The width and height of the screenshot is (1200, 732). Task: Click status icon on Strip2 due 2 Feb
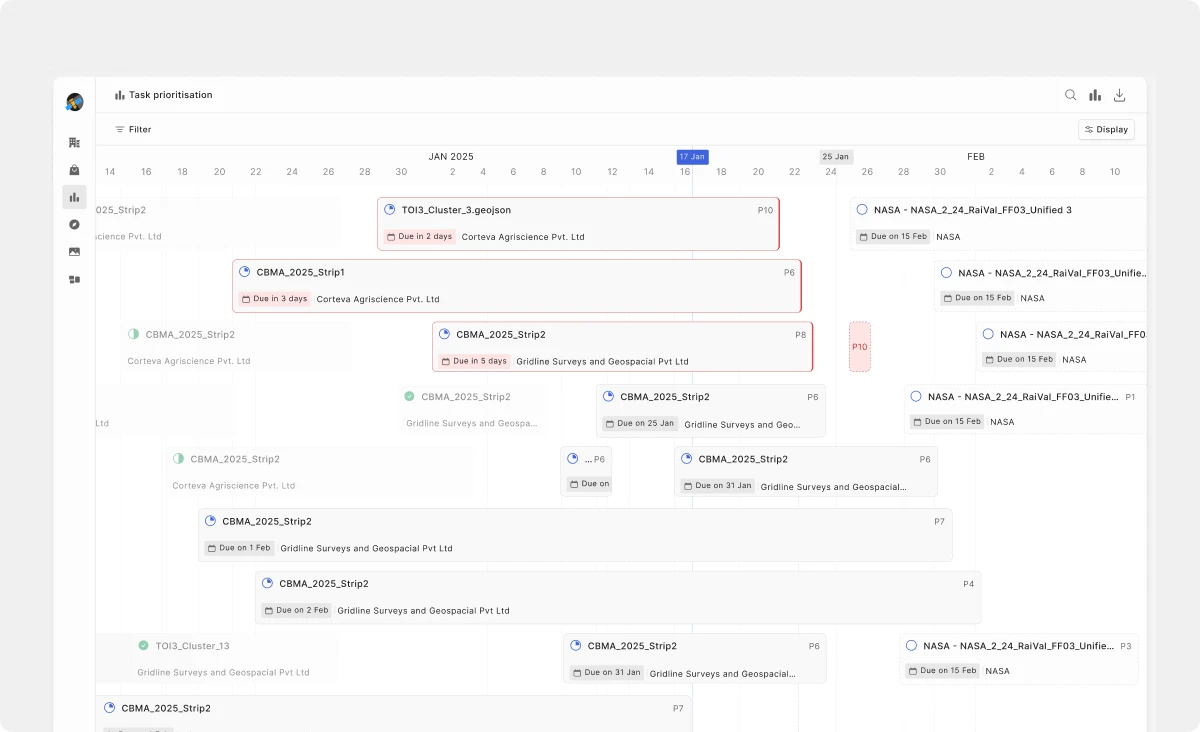coord(268,583)
